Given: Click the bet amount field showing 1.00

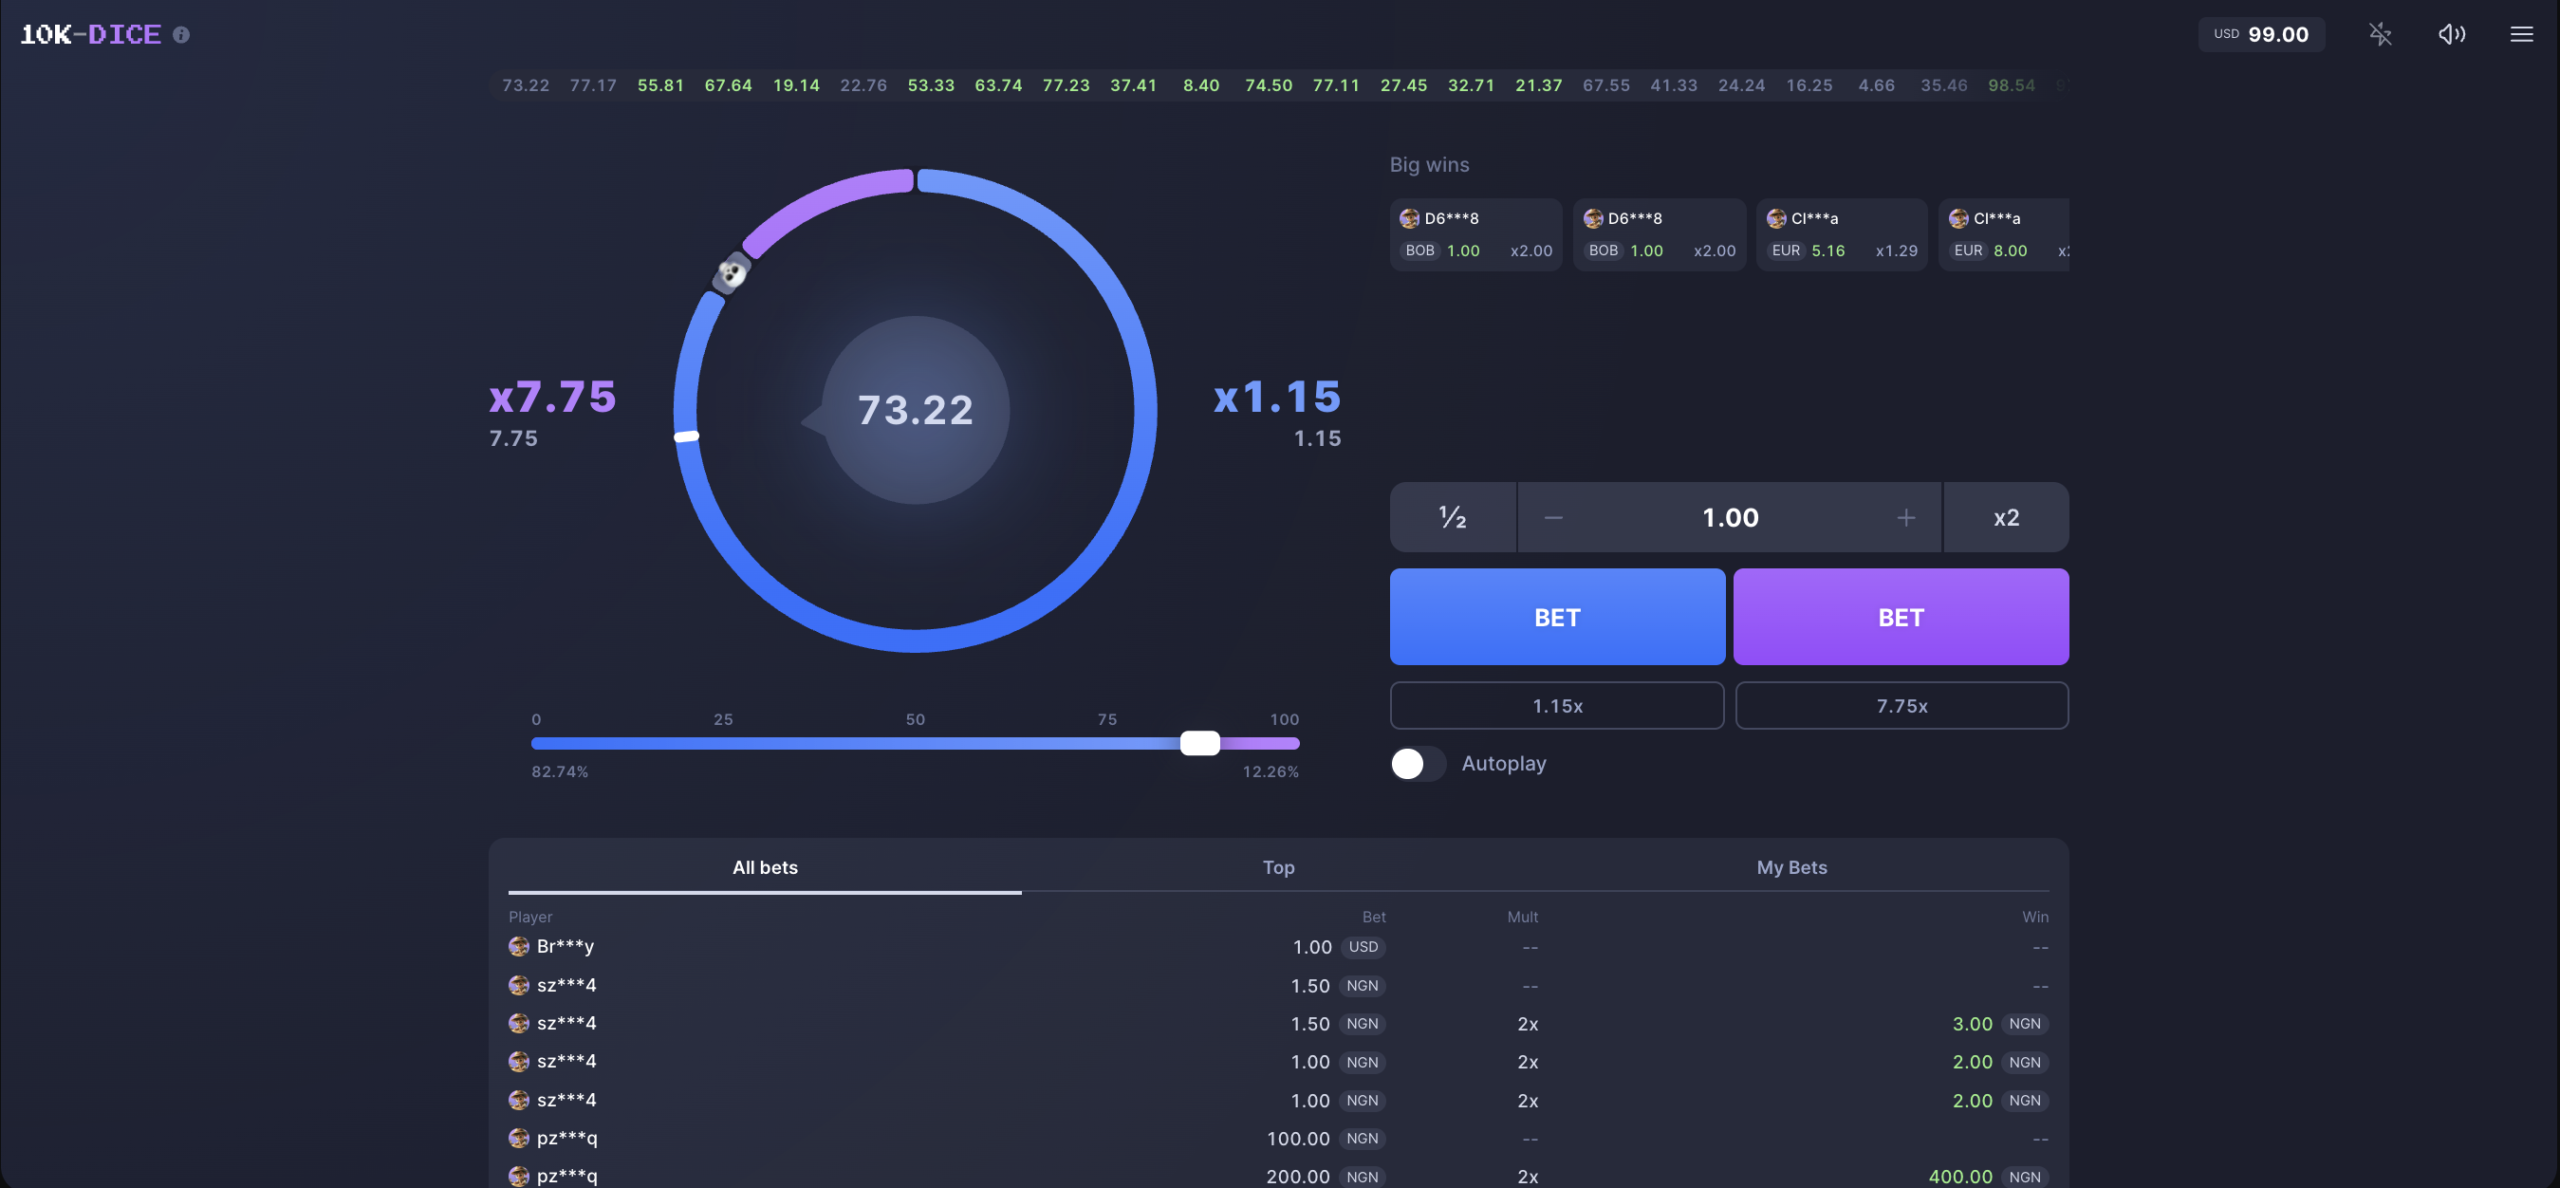Looking at the screenshot, I should coord(1730,517).
